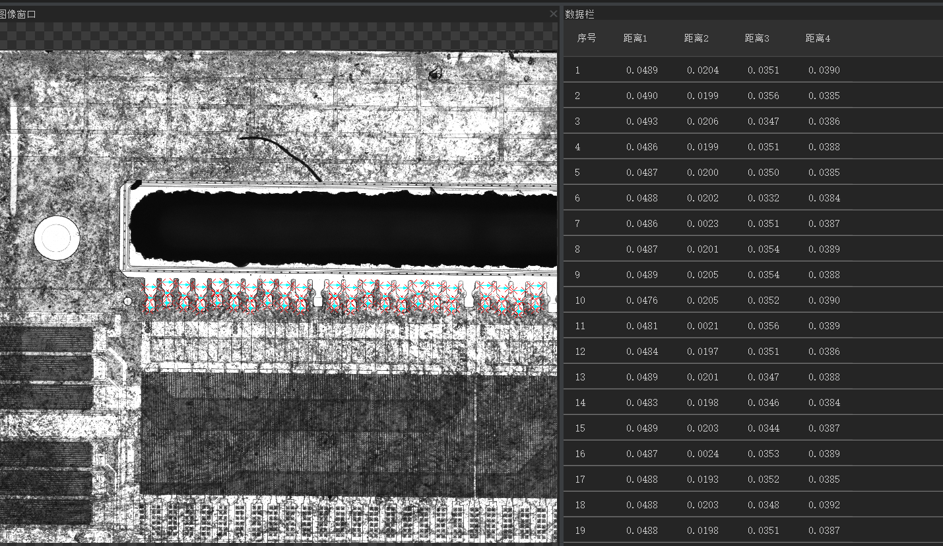Image resolution: width=943 pixels, height=546 pixels.
Task: Select row number 19 in data table
Action: pos(580,531)
